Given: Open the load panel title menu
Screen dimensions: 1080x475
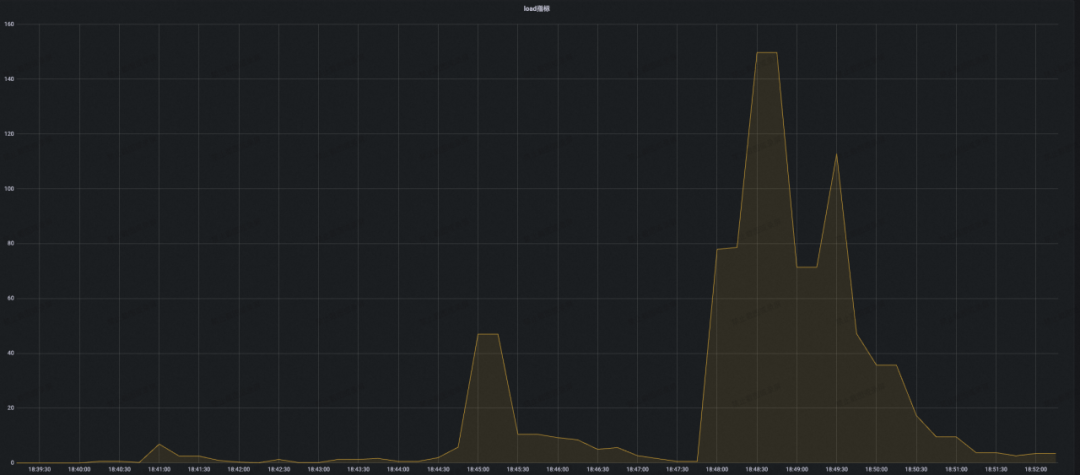Looking at the screenshot, I should pos(537,8).
